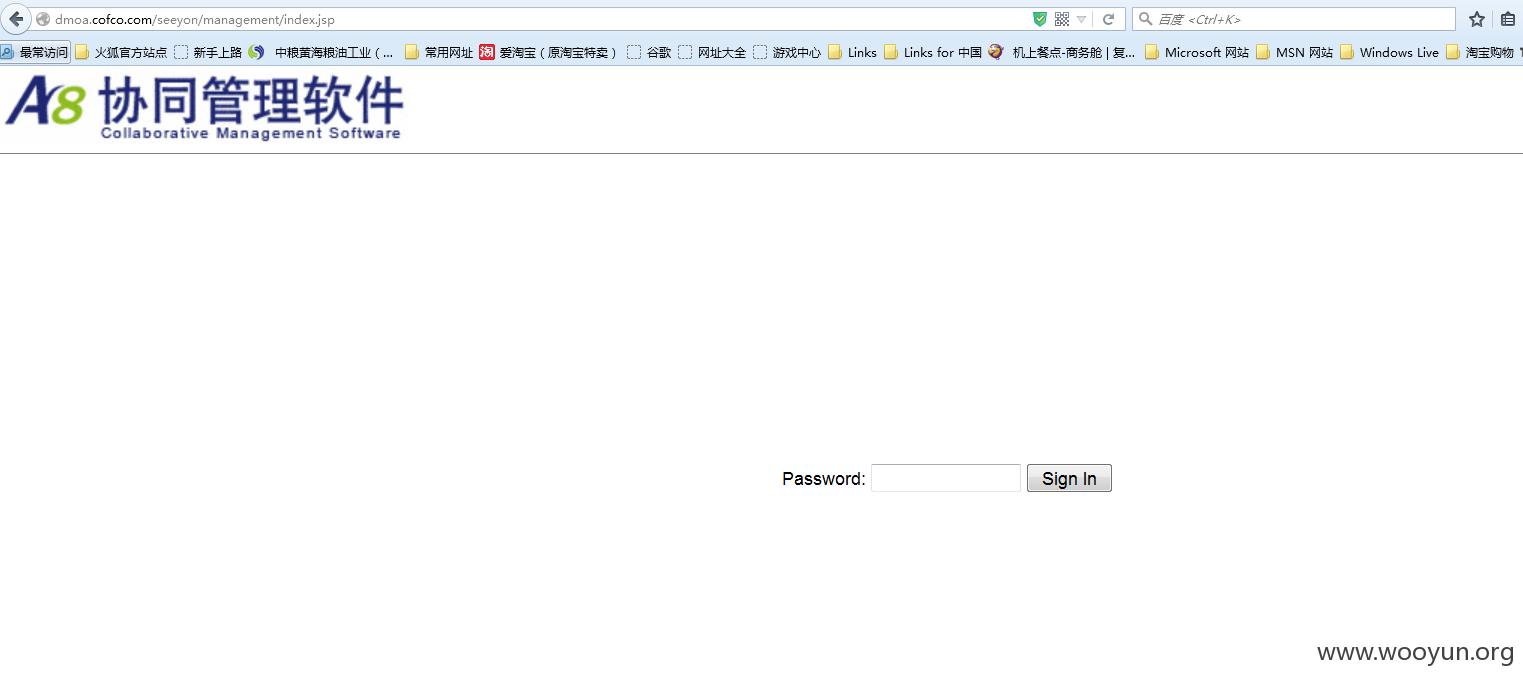Screen dimensions: 1523x681
Task: Click the Password input field
Action: pos(946,478)
